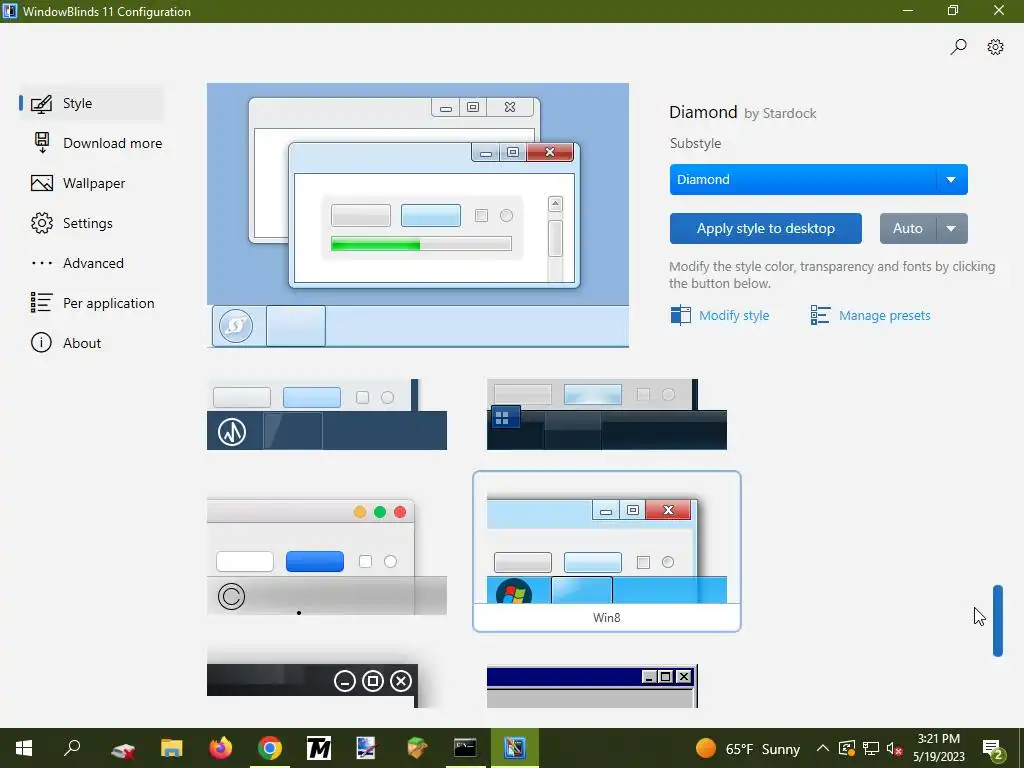
Task: Launch Firefox from the taskbar
Action: [221, 748]
